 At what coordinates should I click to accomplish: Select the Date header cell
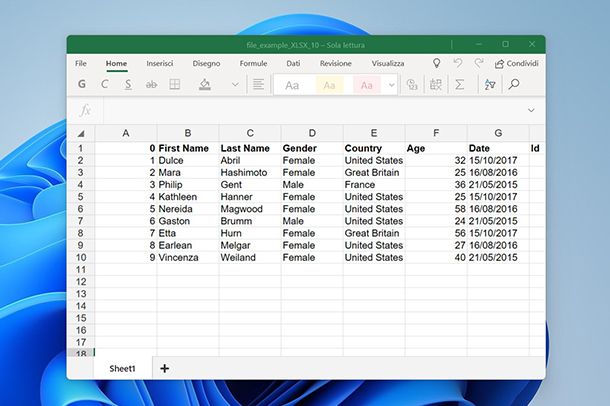click(x=498, y=148)
